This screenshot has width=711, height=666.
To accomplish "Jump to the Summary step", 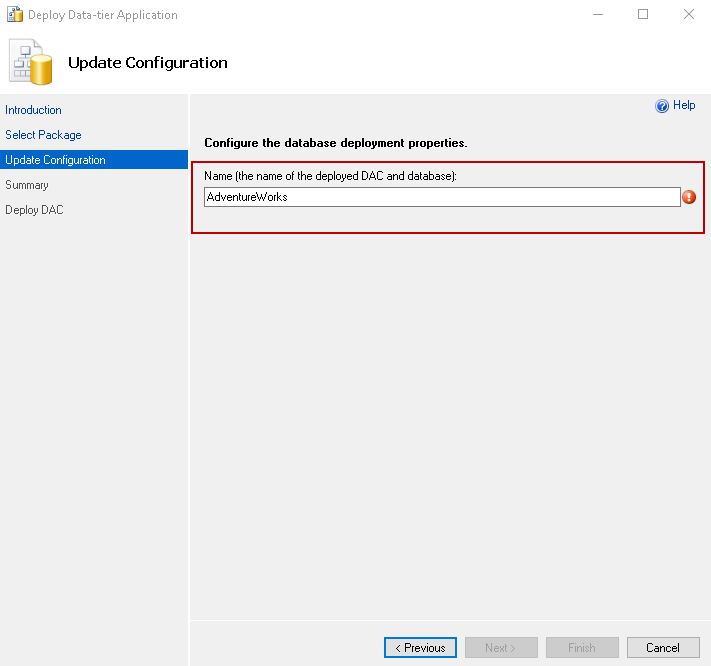I will [x=27, y=185].
